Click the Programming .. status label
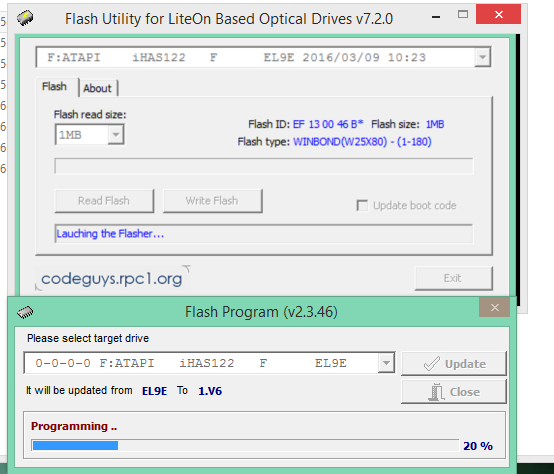The width and height of the screenshot is (554, 474). [74, 426]
